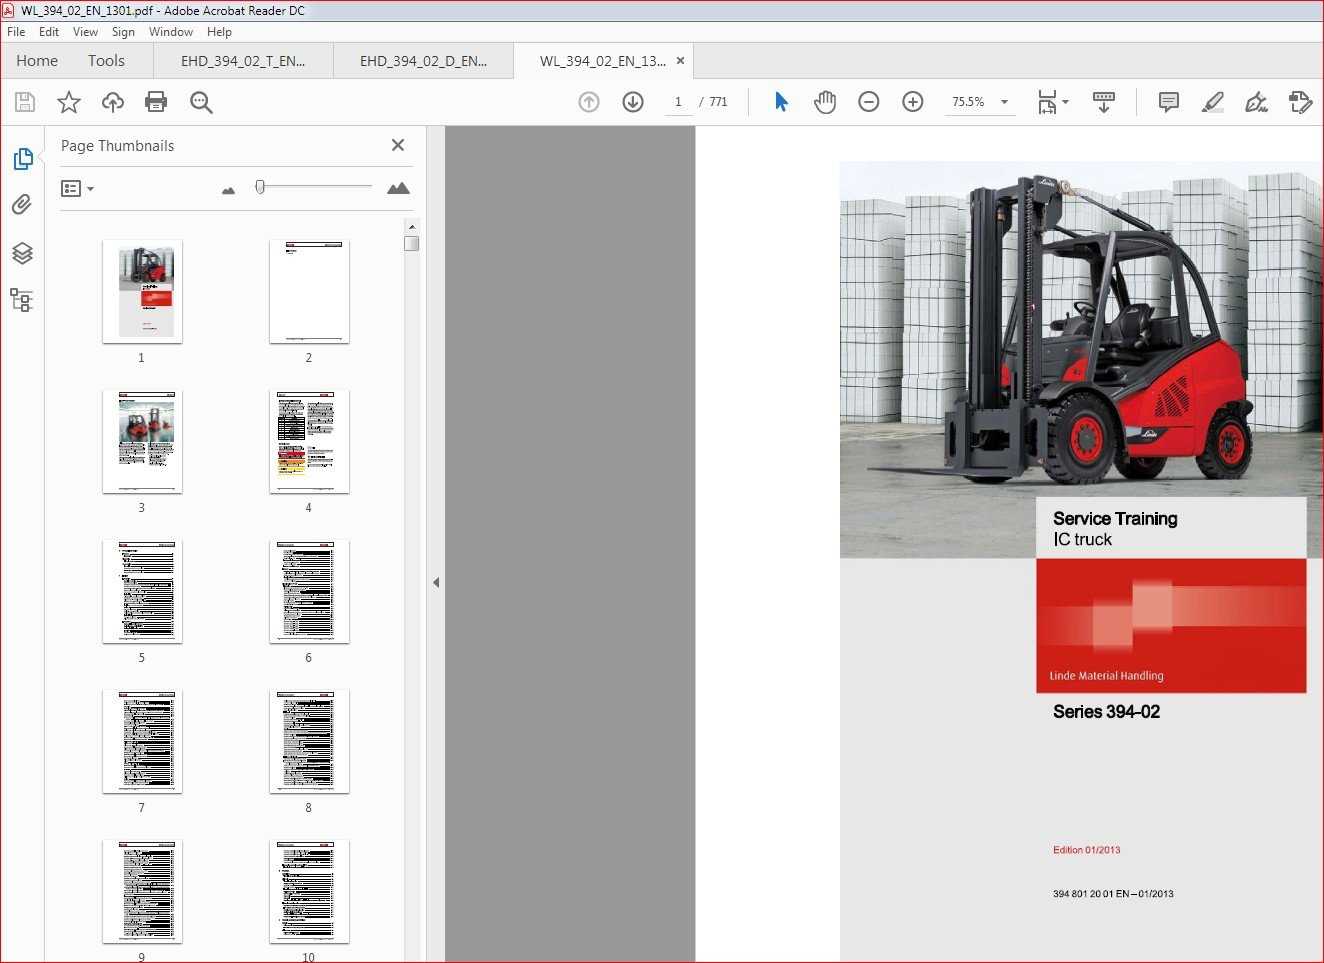This screenshot has height=963, width=1324.
Task: Open the fit page options icon
Action: click(1052, 102)
